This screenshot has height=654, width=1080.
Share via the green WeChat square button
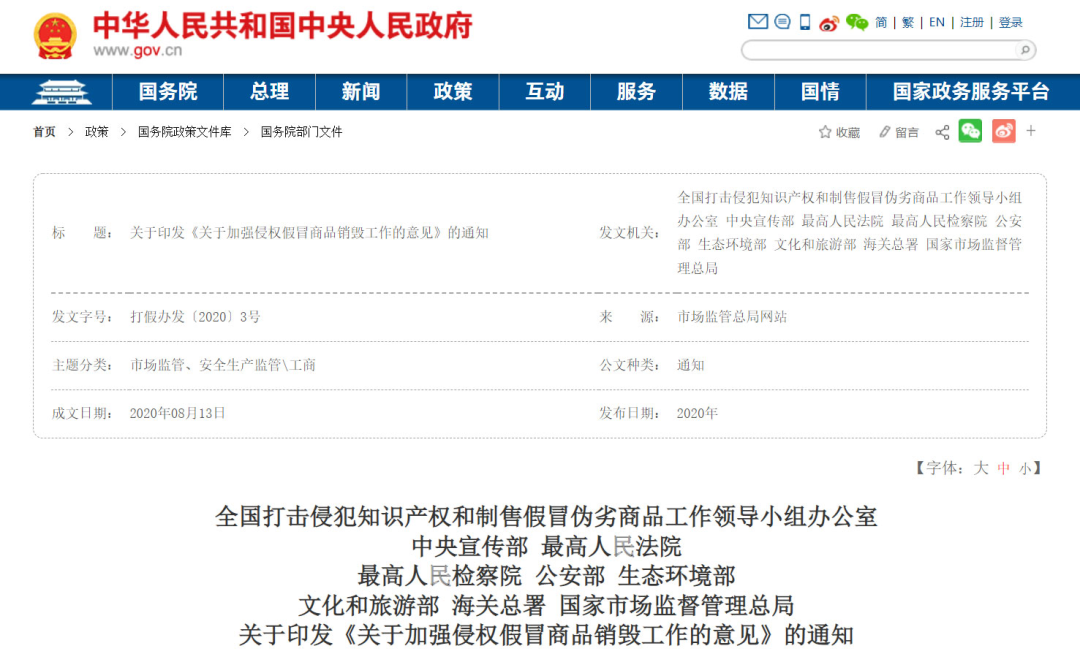[970, 131]
